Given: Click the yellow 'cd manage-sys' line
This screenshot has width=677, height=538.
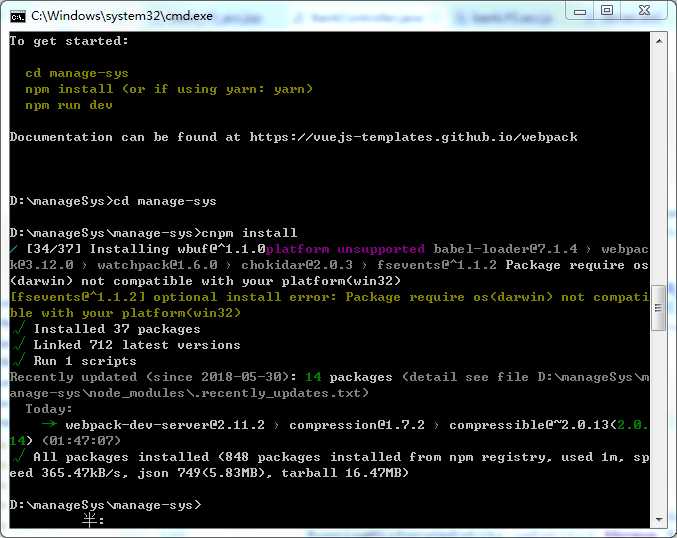Looking at the screenshot, I should coord(77,73).
